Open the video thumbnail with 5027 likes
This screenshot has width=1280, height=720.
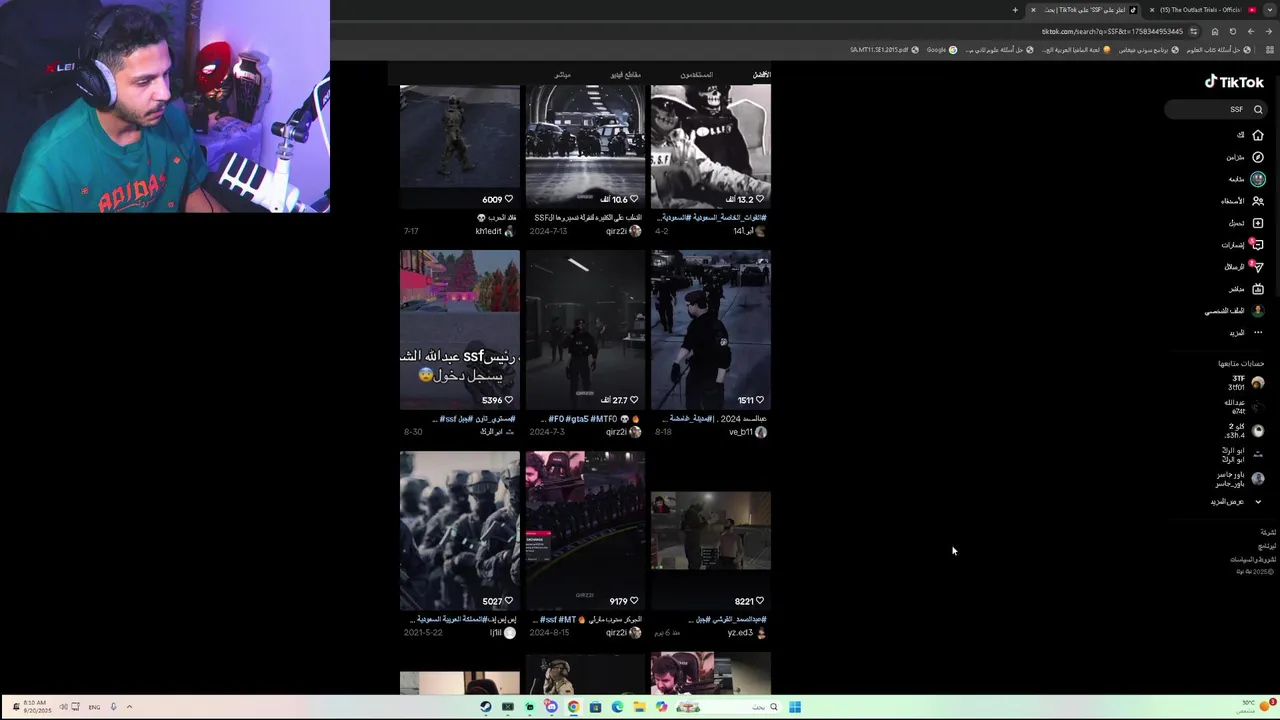(460, 530)
